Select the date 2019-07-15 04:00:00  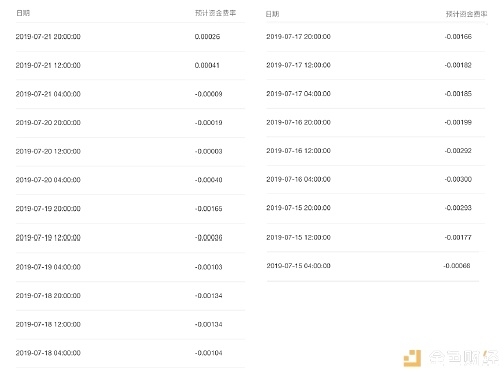[x=298, y=266]
